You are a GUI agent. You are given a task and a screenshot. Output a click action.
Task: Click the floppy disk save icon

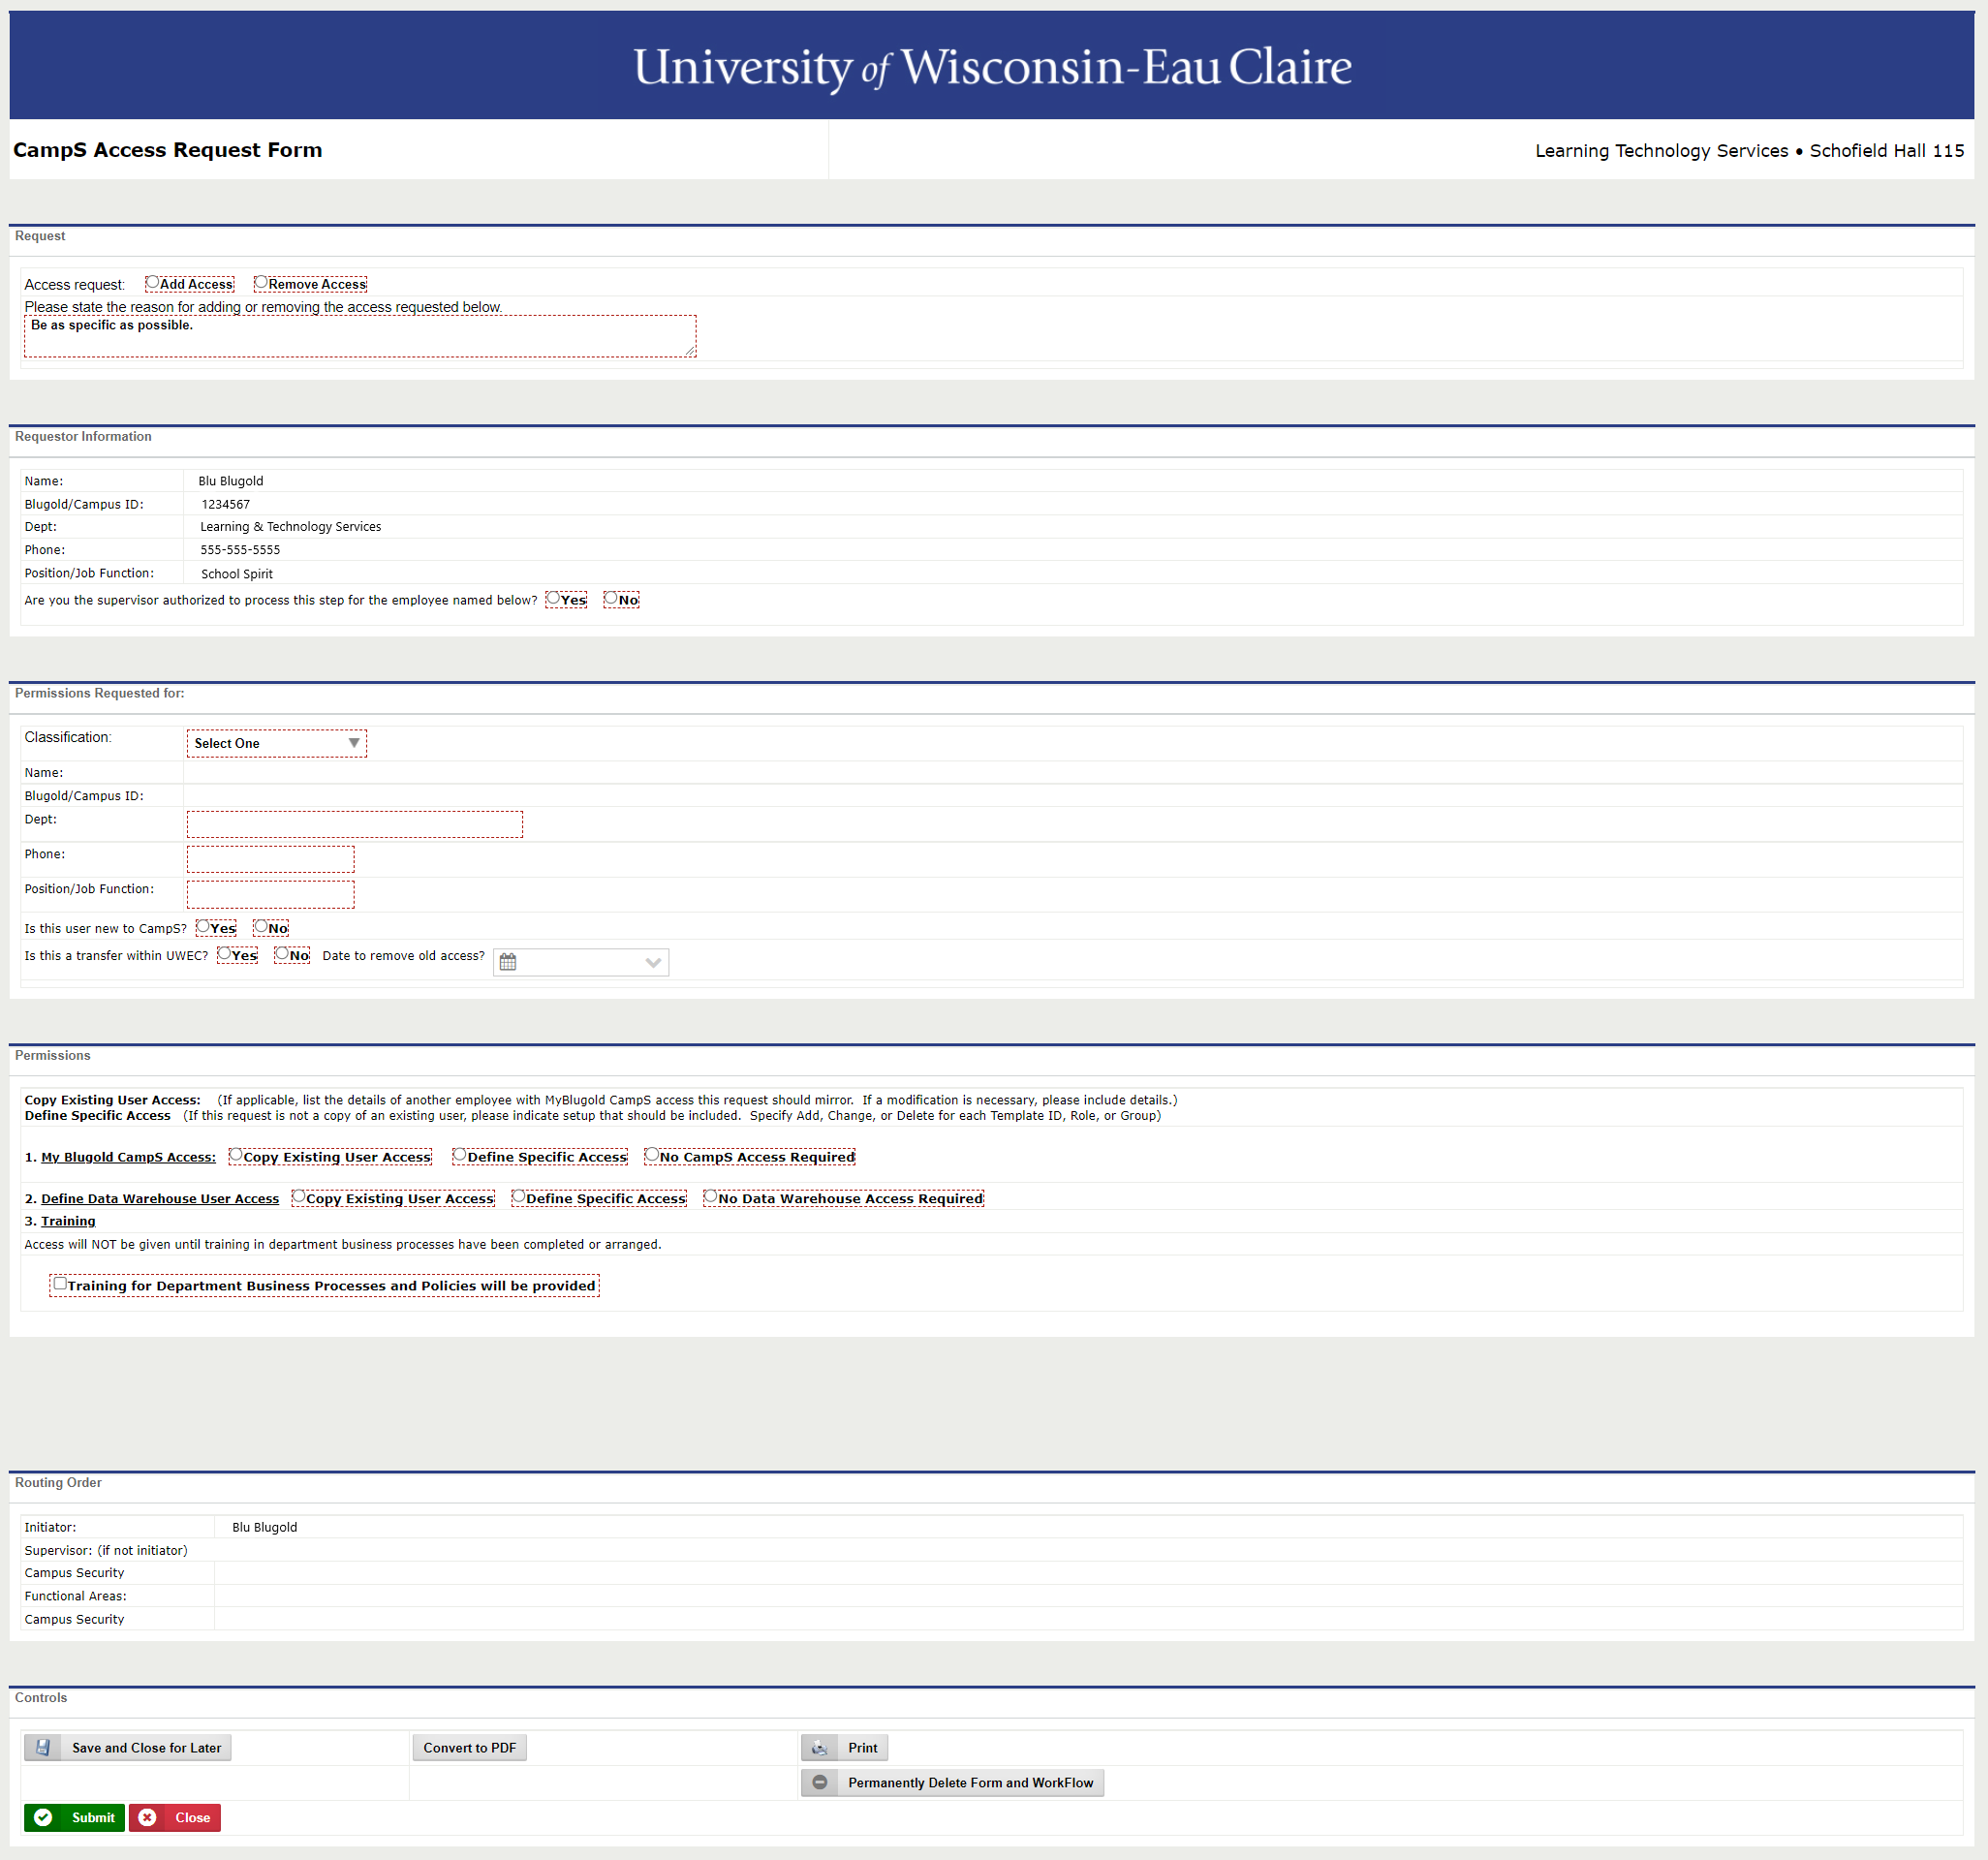[x=43, y=1747]
